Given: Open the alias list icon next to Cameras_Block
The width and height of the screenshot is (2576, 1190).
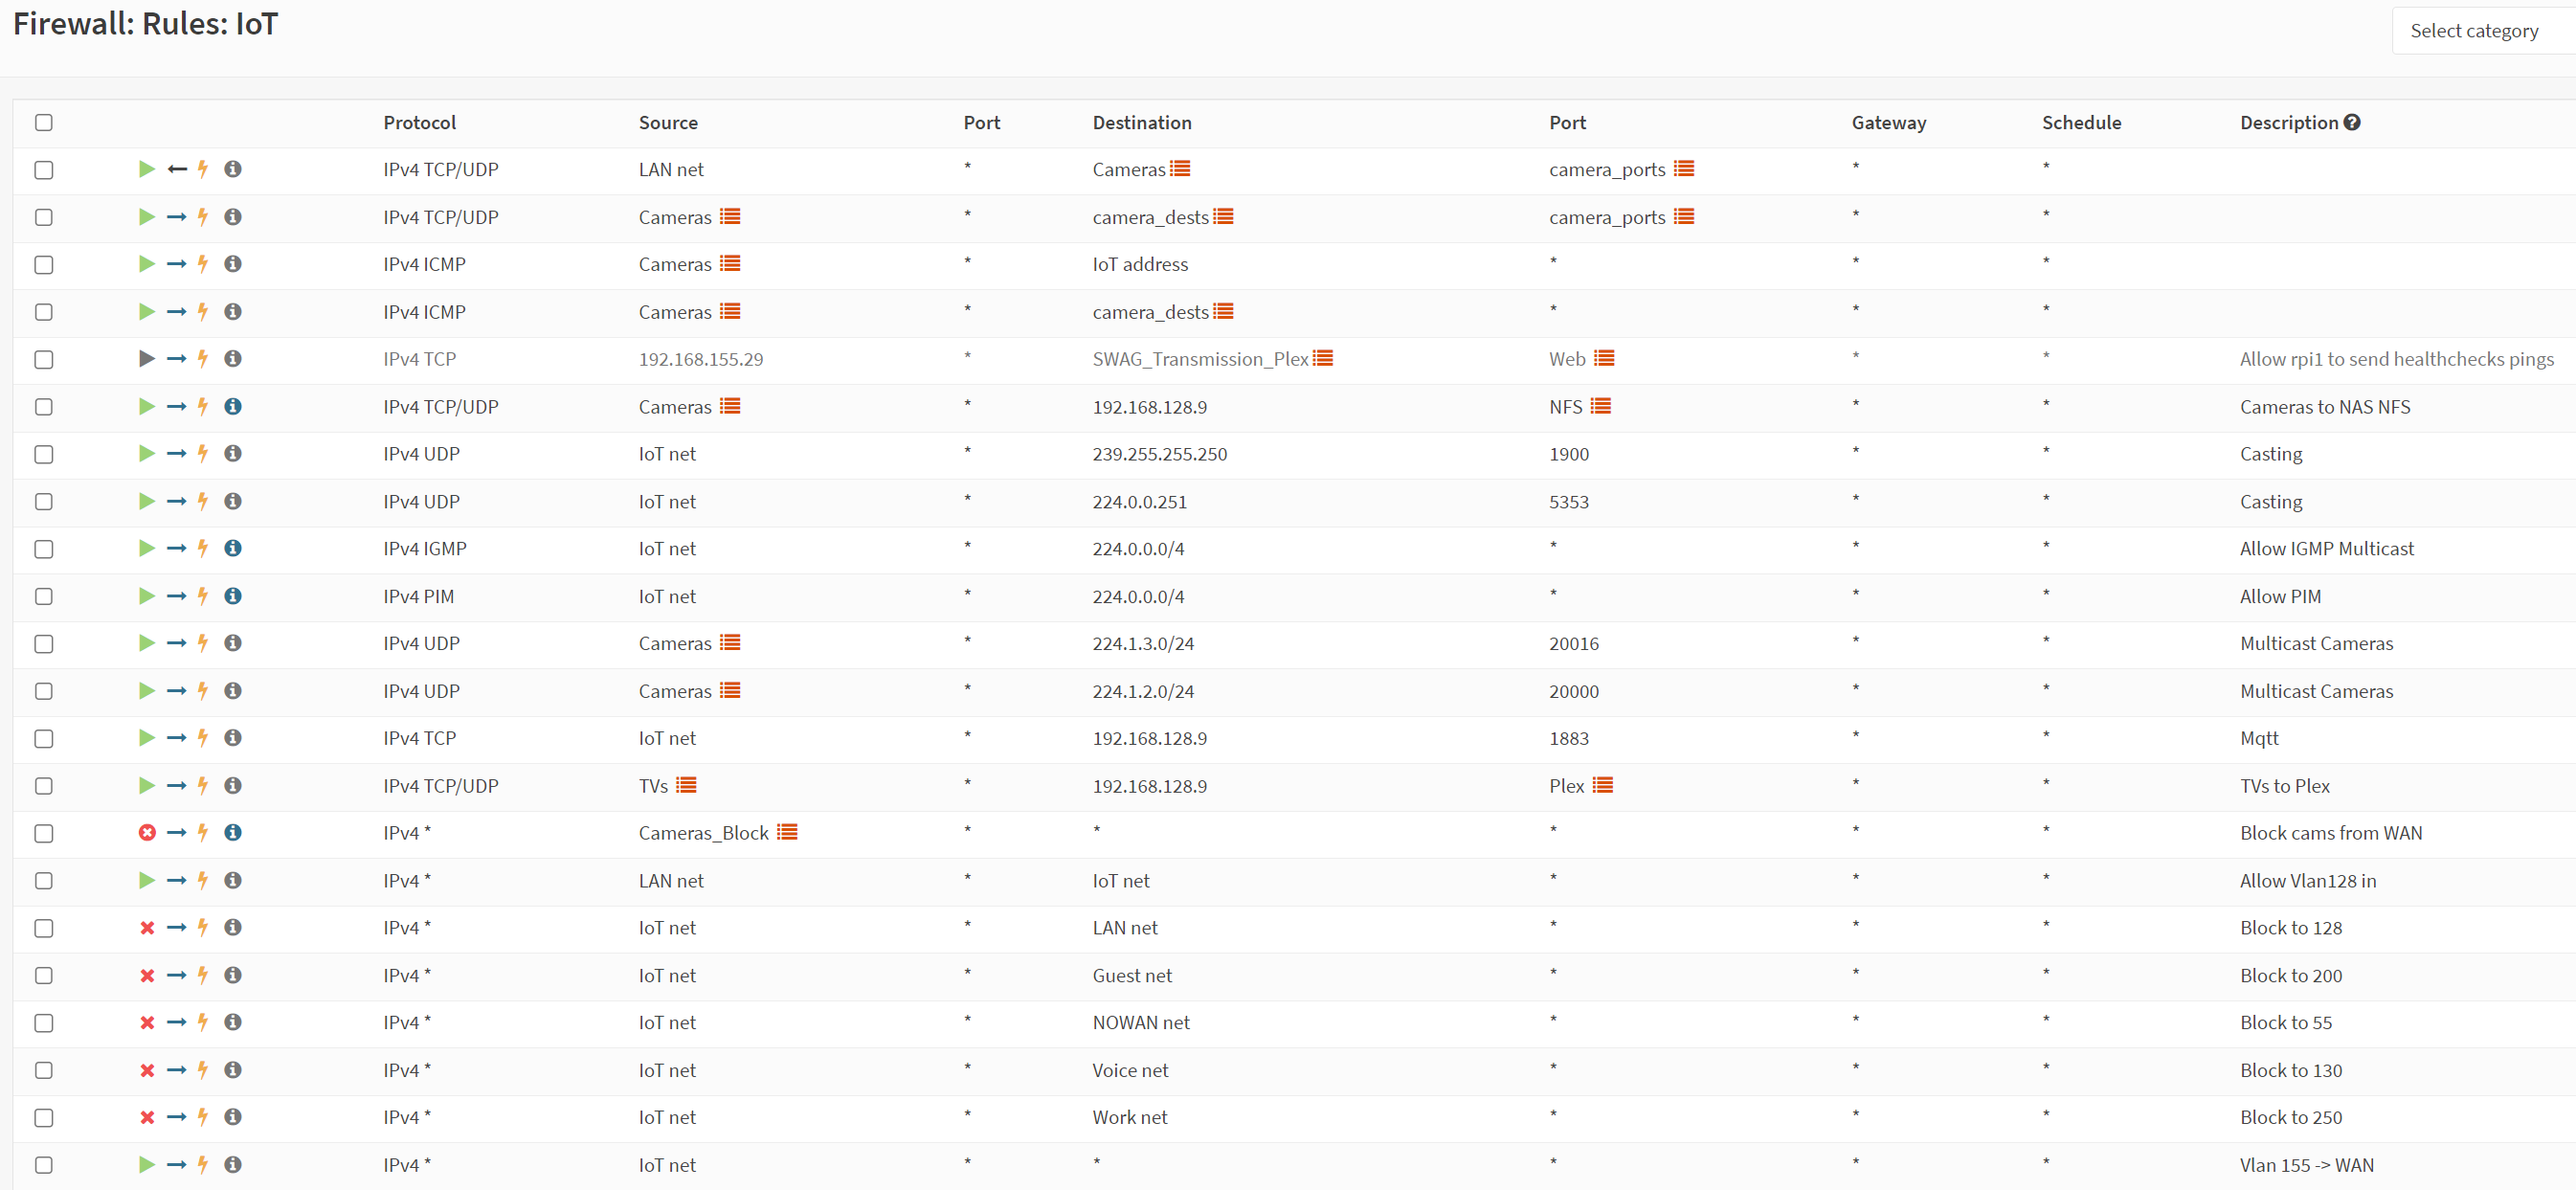Looking at the screenshot, I should click(788, 832).
